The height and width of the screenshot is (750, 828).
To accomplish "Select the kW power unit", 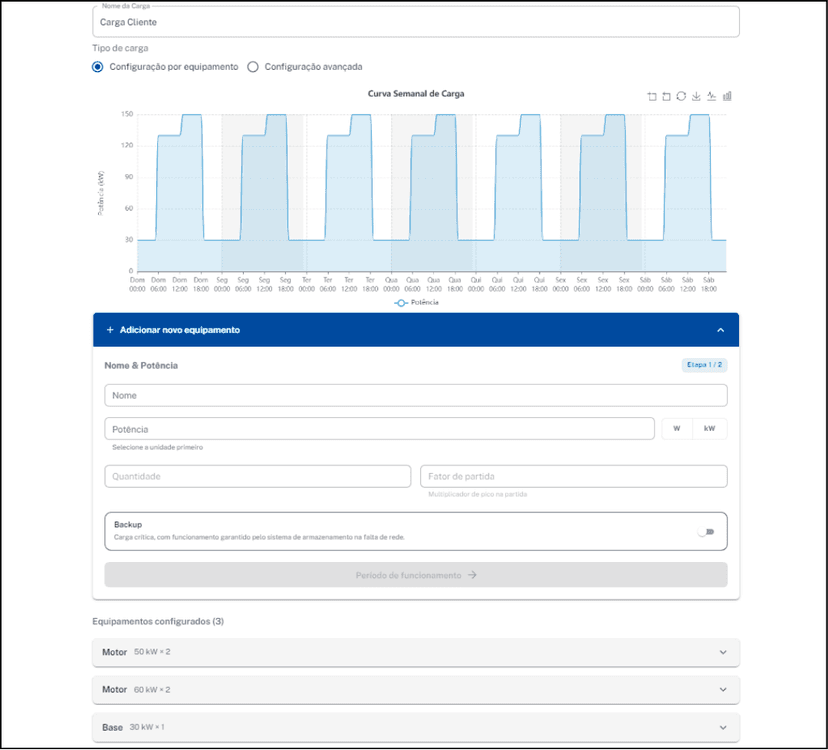I will [x=710, y=427].
